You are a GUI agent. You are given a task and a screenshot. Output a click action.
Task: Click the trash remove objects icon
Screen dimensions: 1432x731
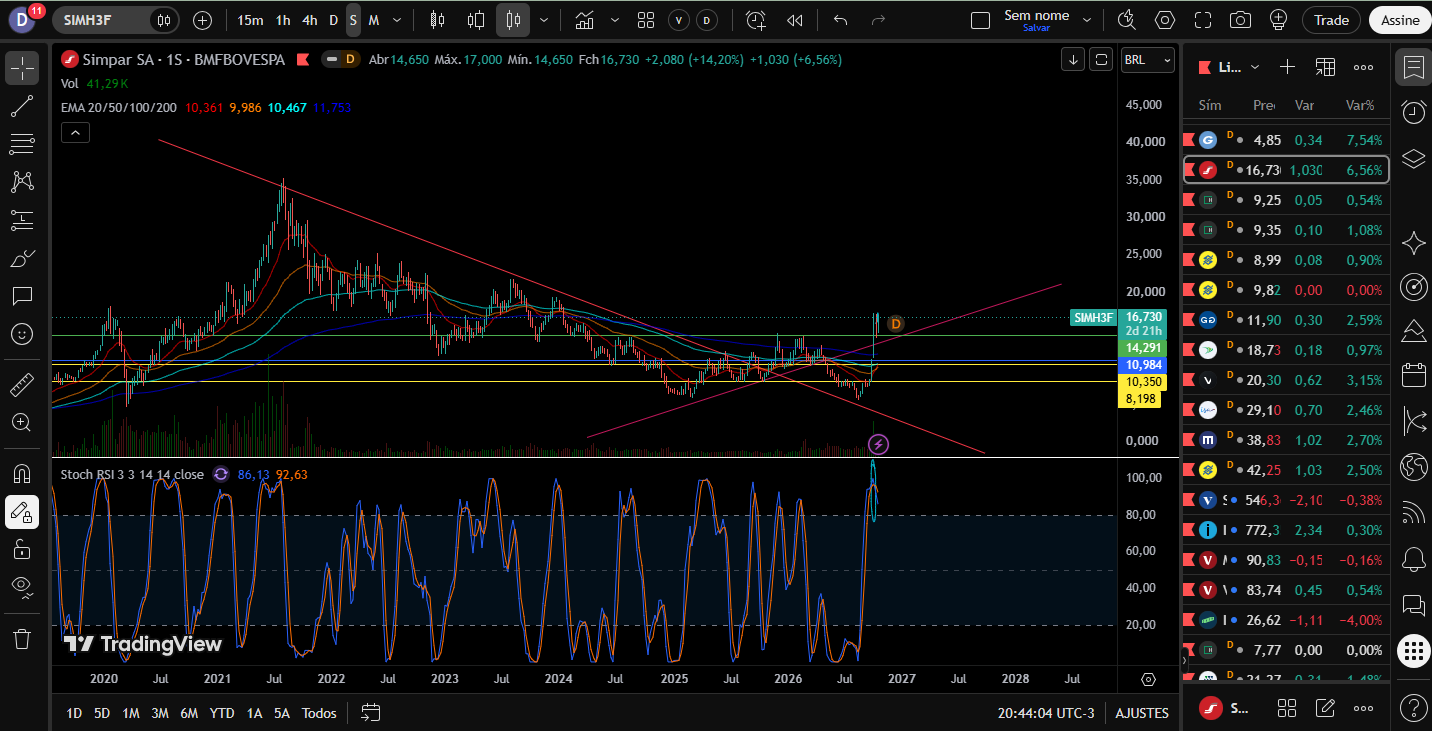click(22, 638)
